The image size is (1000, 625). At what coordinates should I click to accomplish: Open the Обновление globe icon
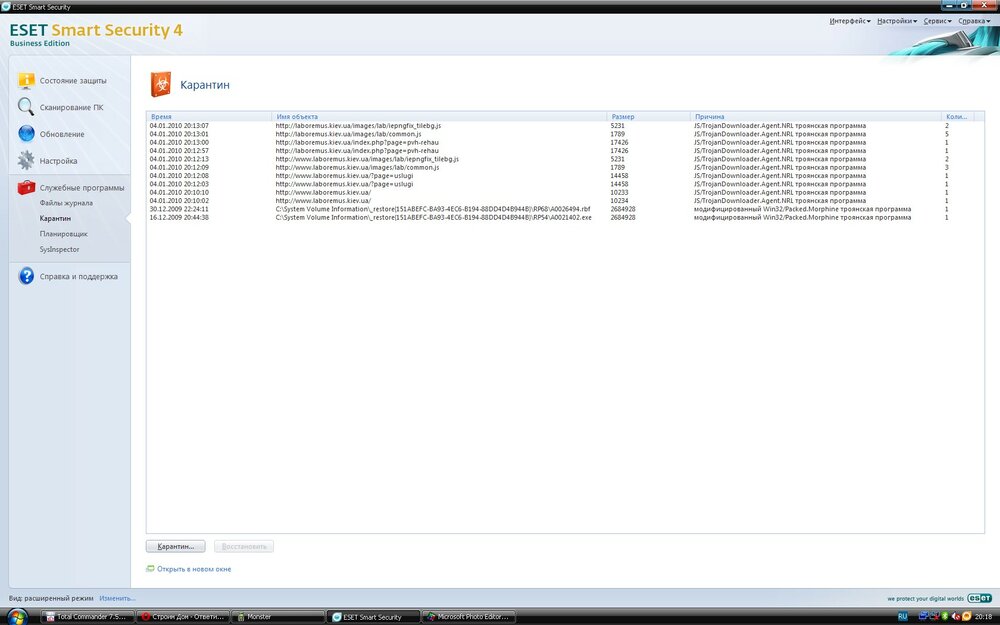pyautogui.click(x=26, y=134)
